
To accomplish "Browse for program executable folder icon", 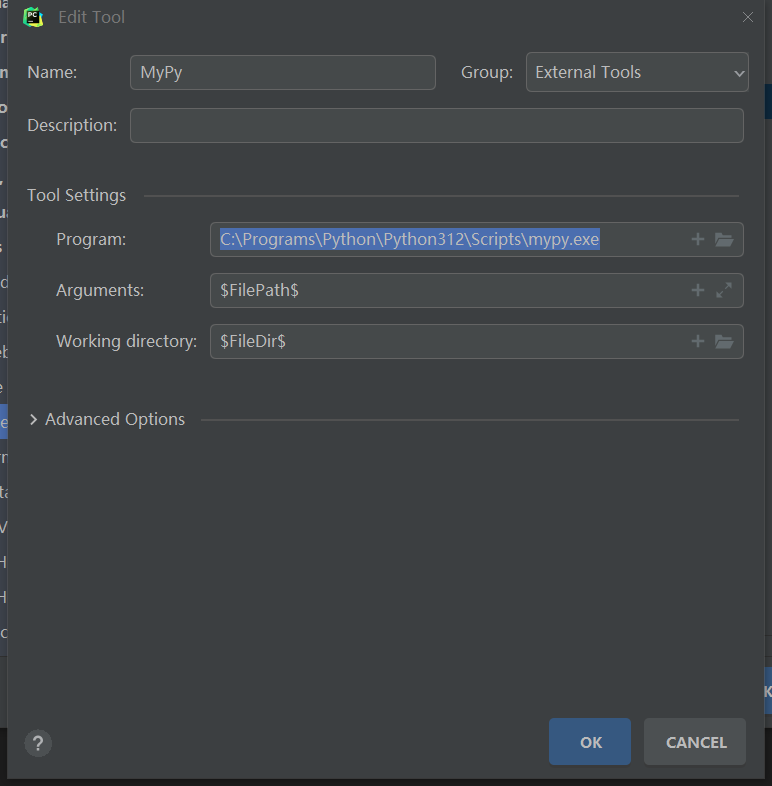I will [724, 240].
